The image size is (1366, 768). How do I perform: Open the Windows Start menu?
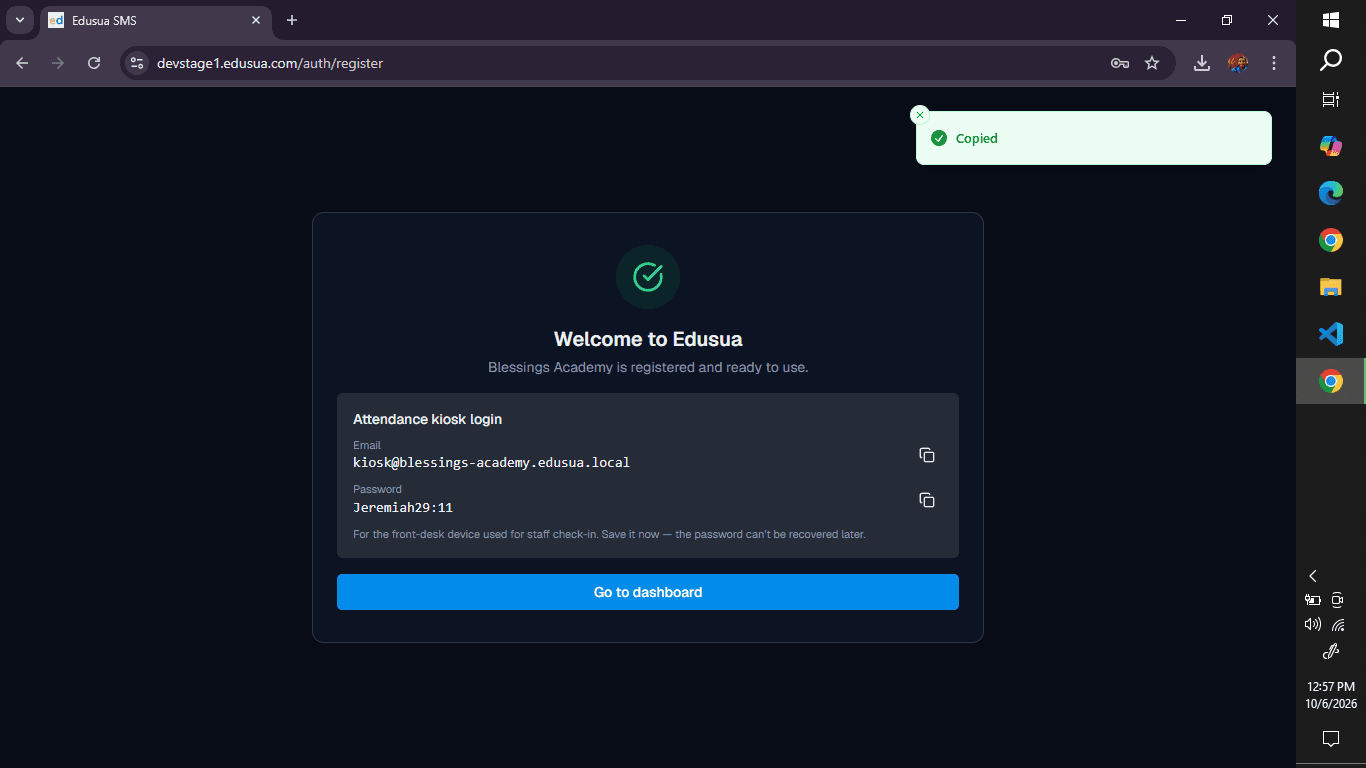[x=1331, y=20]
